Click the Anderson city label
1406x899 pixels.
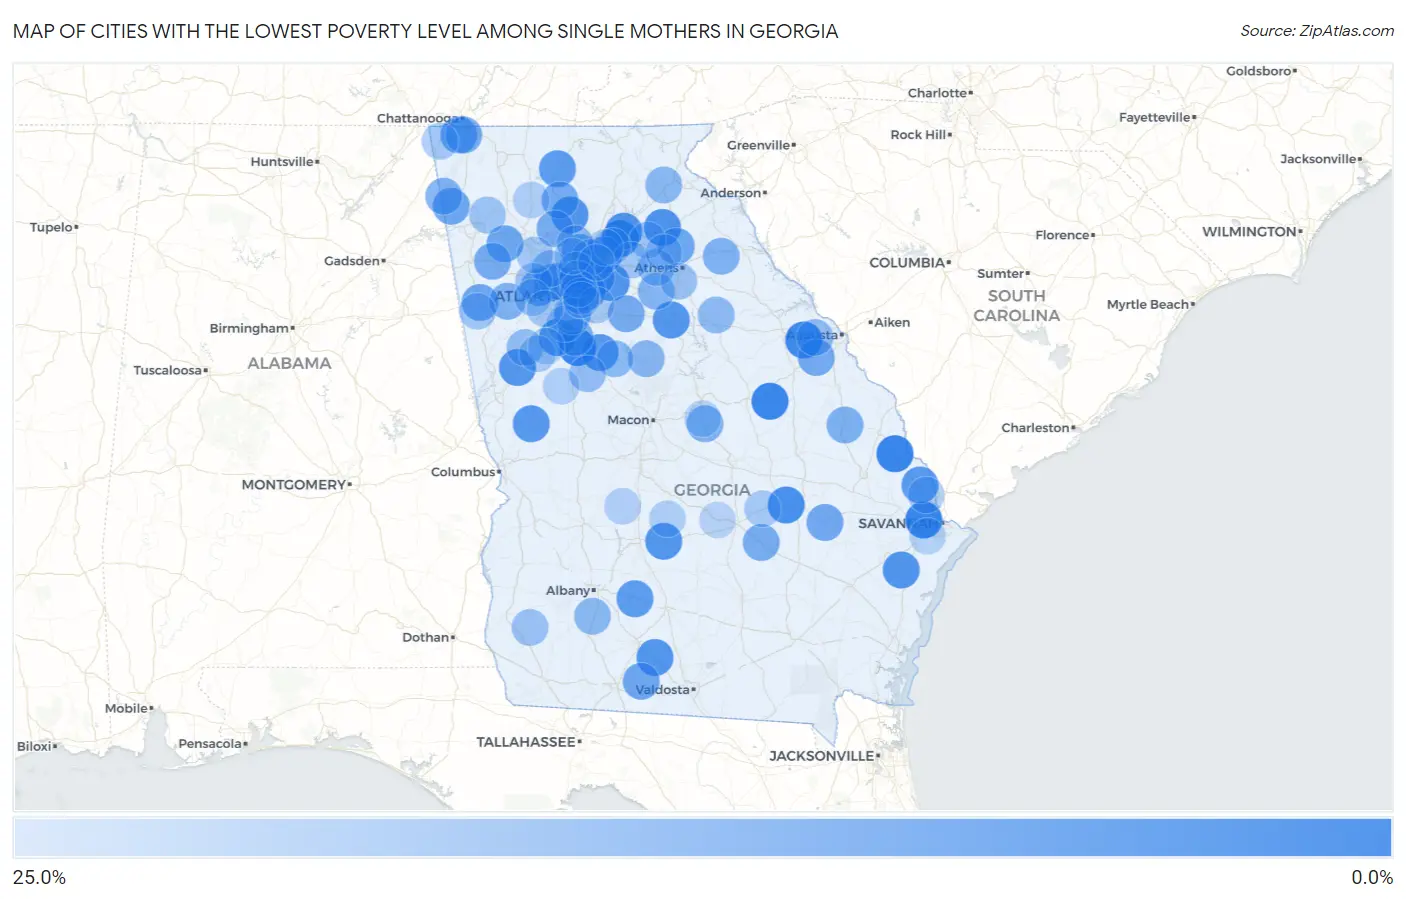pos(733,193)
